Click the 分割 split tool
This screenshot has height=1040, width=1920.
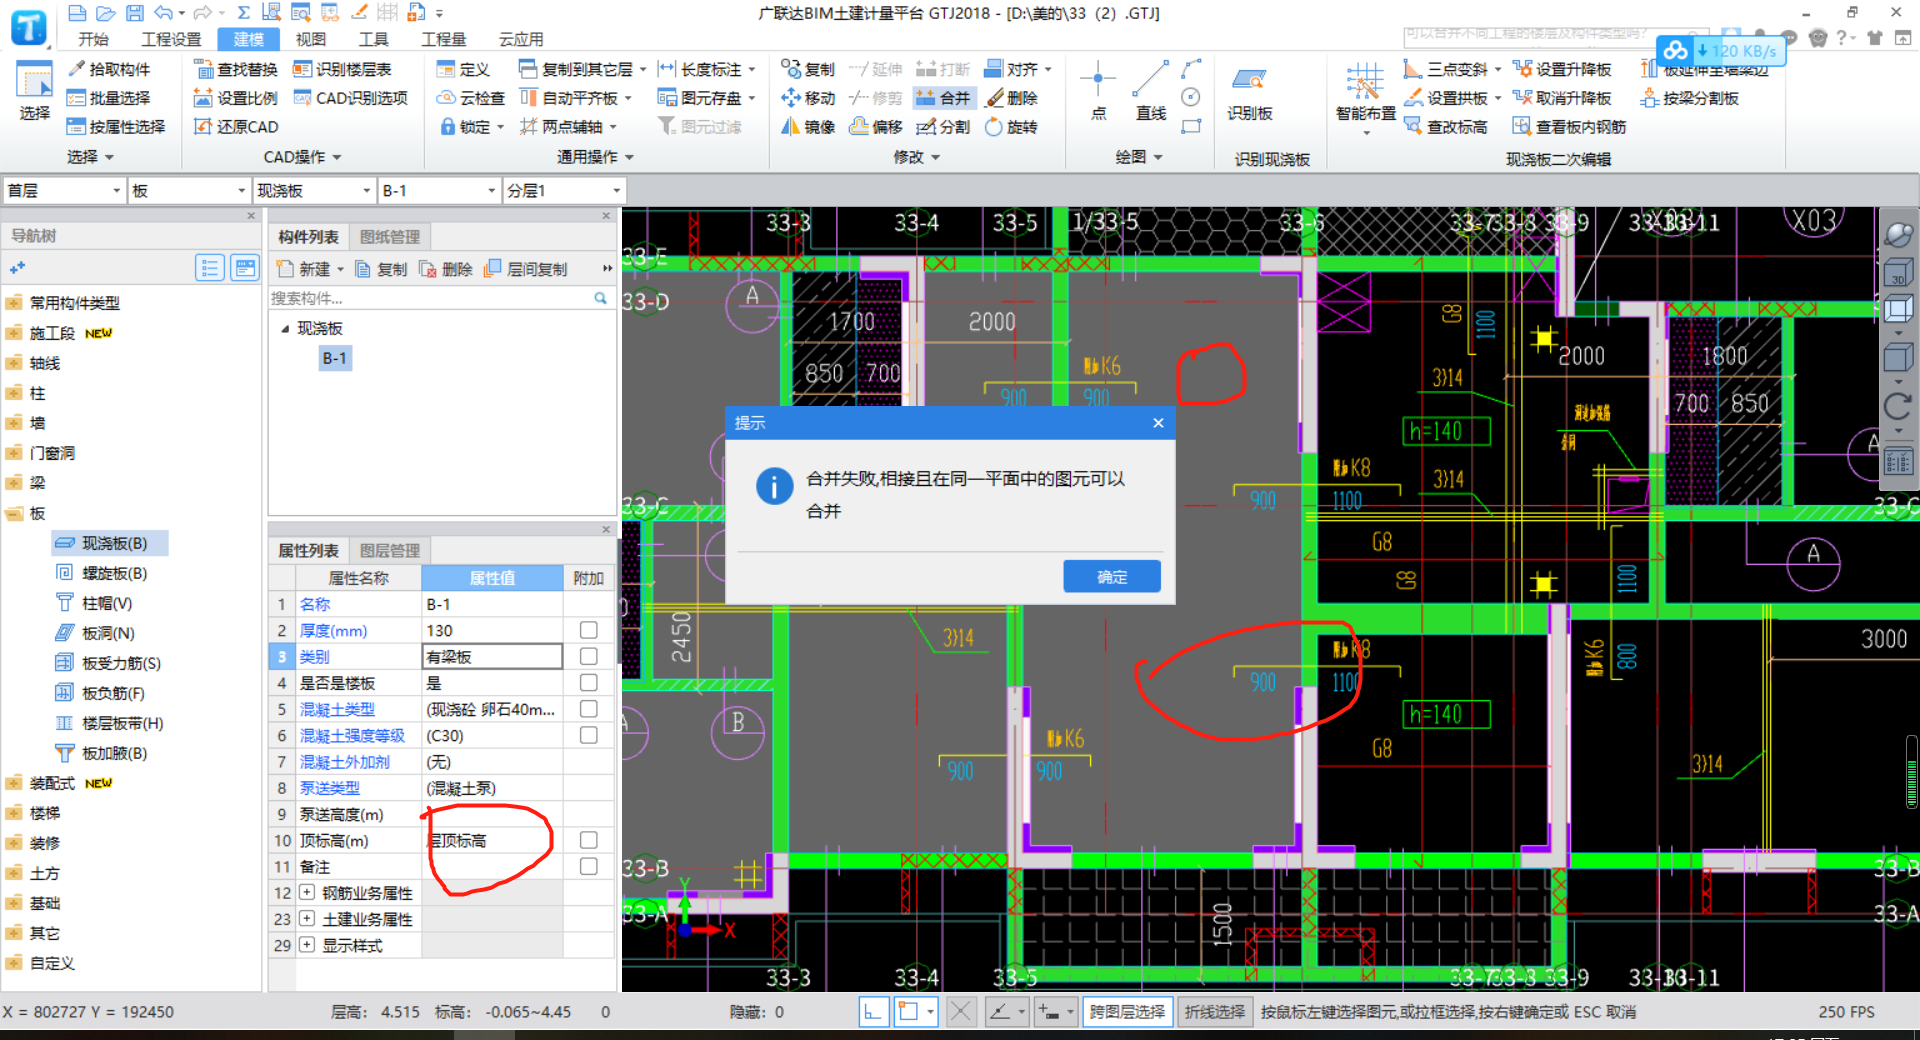click(x=943, y=127)
